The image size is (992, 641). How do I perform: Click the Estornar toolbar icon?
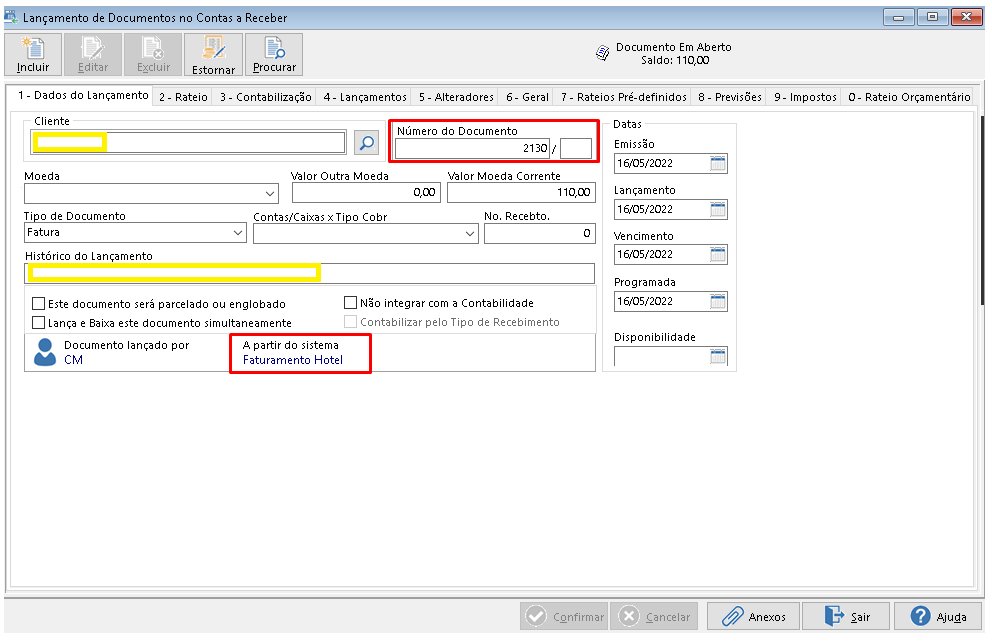213,54
